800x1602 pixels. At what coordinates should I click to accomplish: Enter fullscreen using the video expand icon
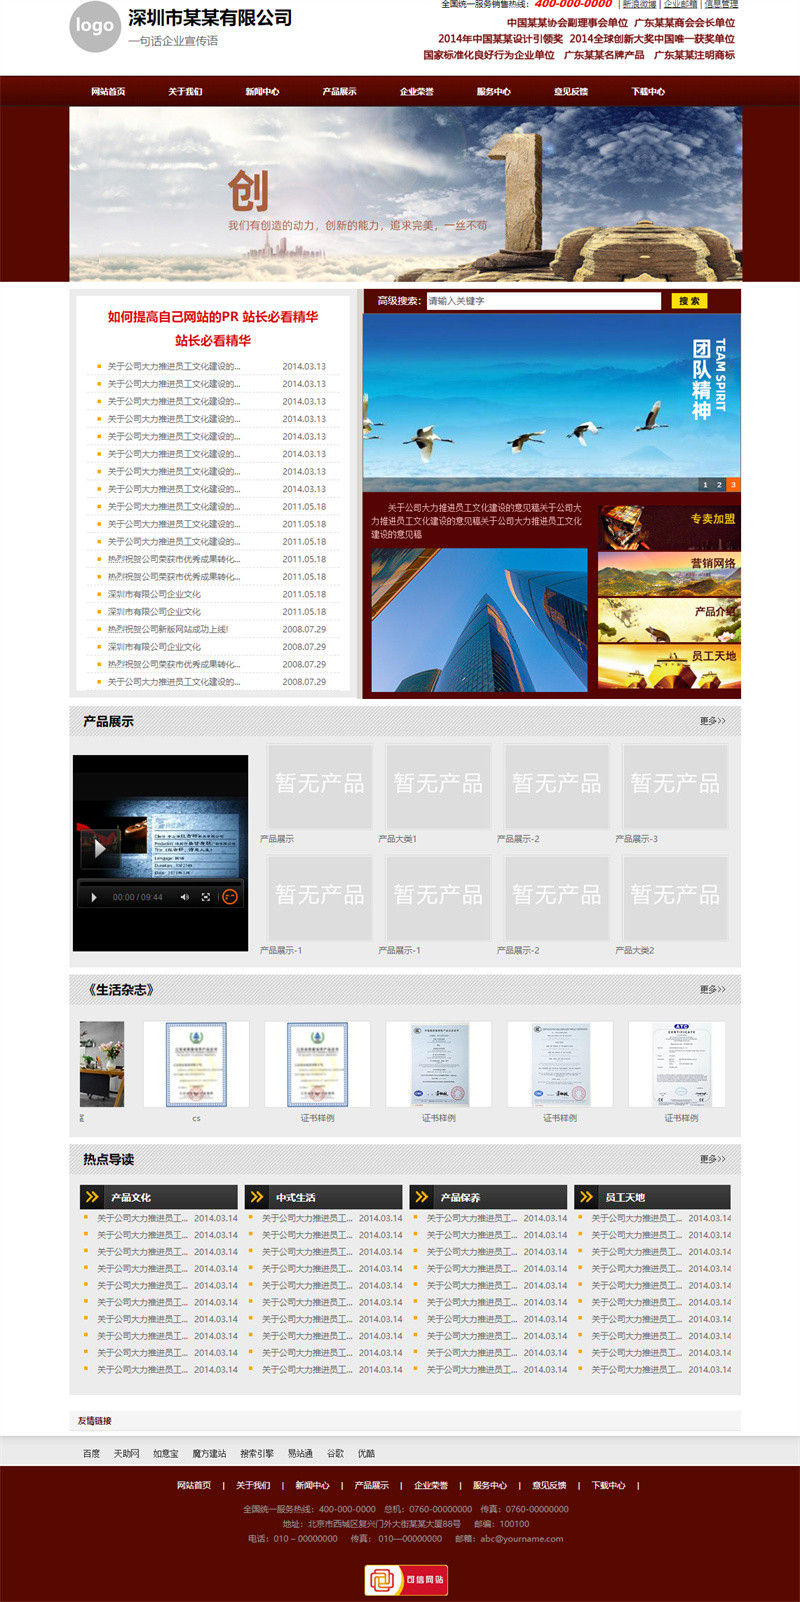point(206,897)
